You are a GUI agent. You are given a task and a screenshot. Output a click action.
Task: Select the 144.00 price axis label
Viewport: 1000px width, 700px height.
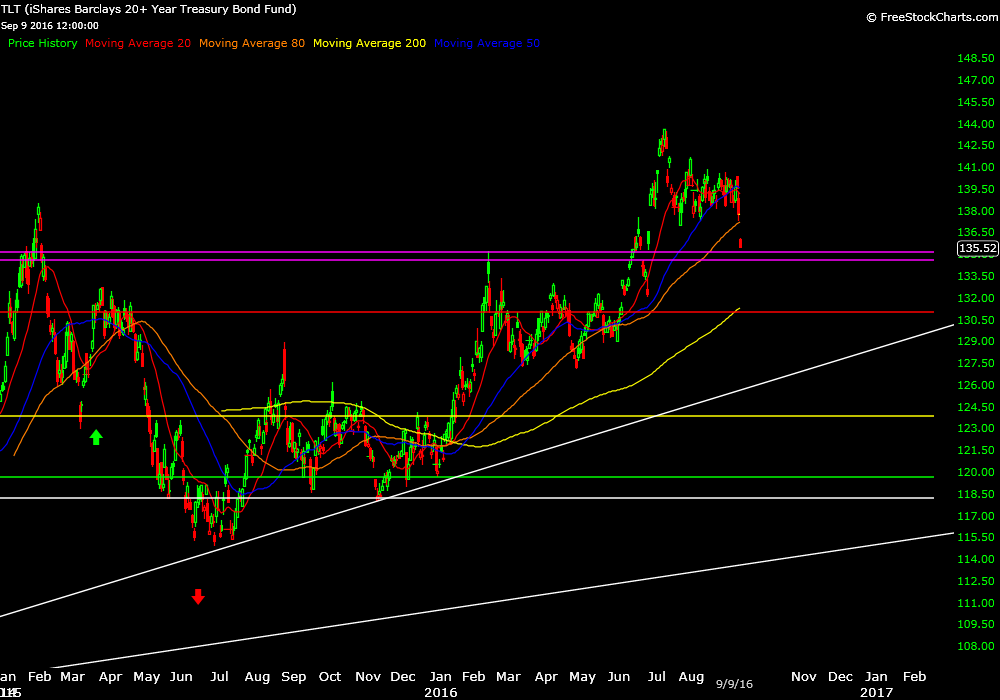coord(976,124)
